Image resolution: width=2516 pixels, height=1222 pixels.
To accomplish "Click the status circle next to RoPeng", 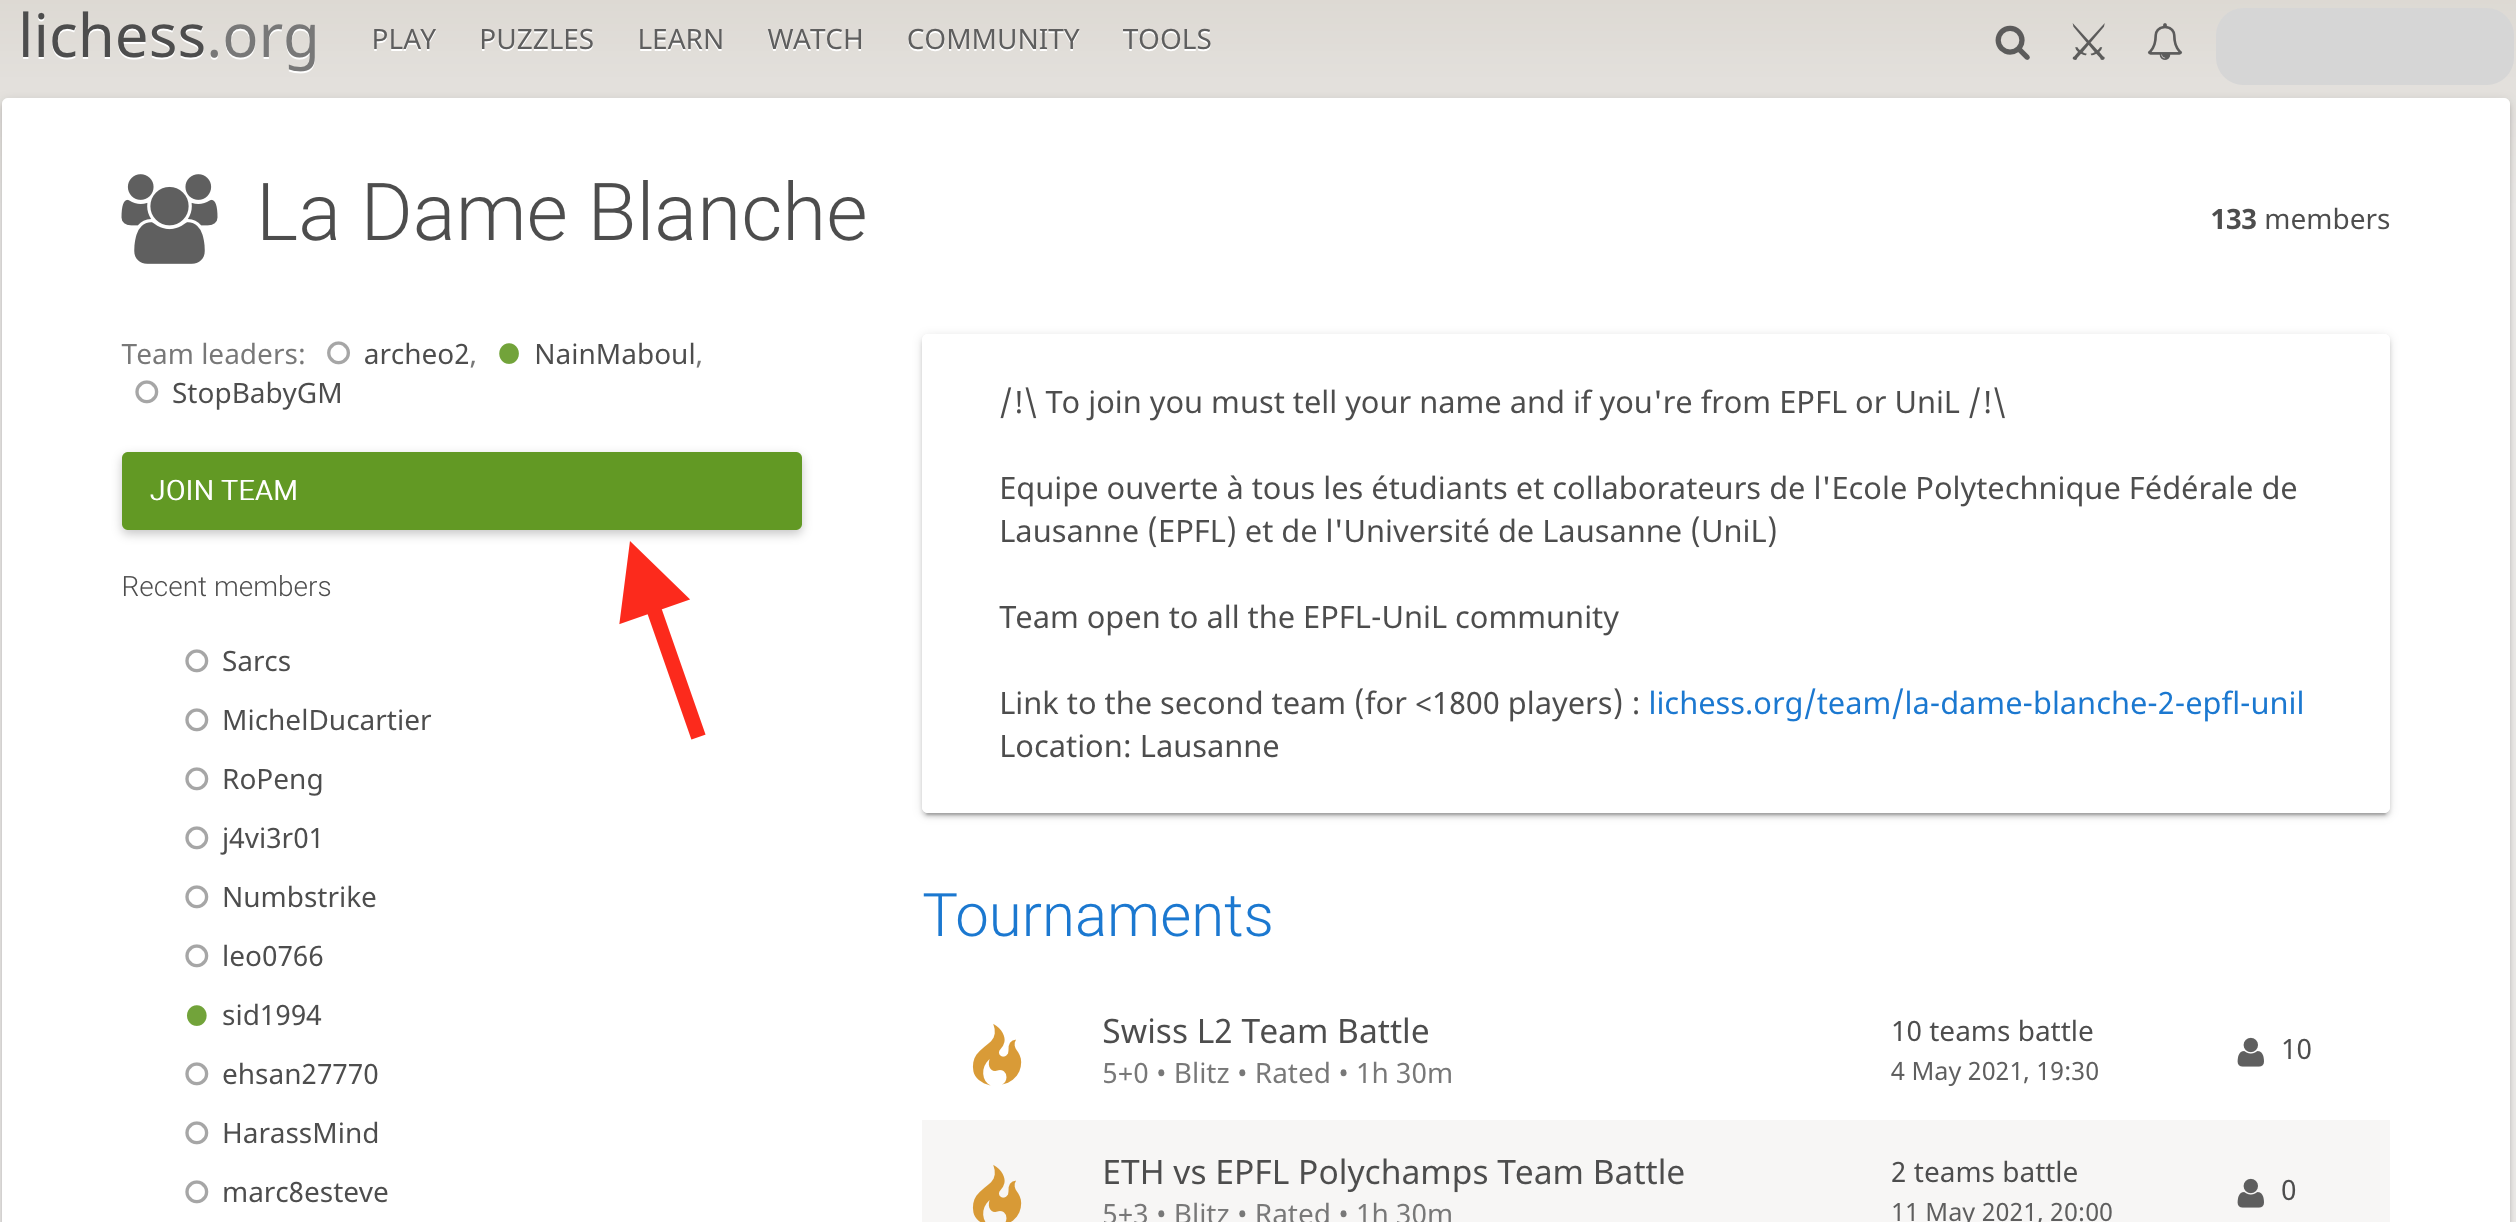I will (x=197, y=779).
